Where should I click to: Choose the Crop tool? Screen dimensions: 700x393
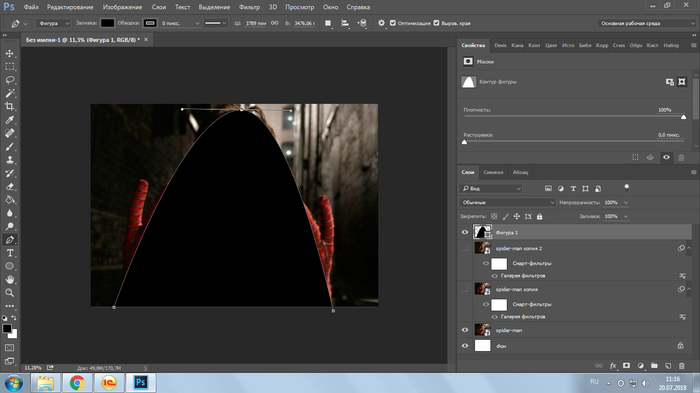[x=9, y=106]
